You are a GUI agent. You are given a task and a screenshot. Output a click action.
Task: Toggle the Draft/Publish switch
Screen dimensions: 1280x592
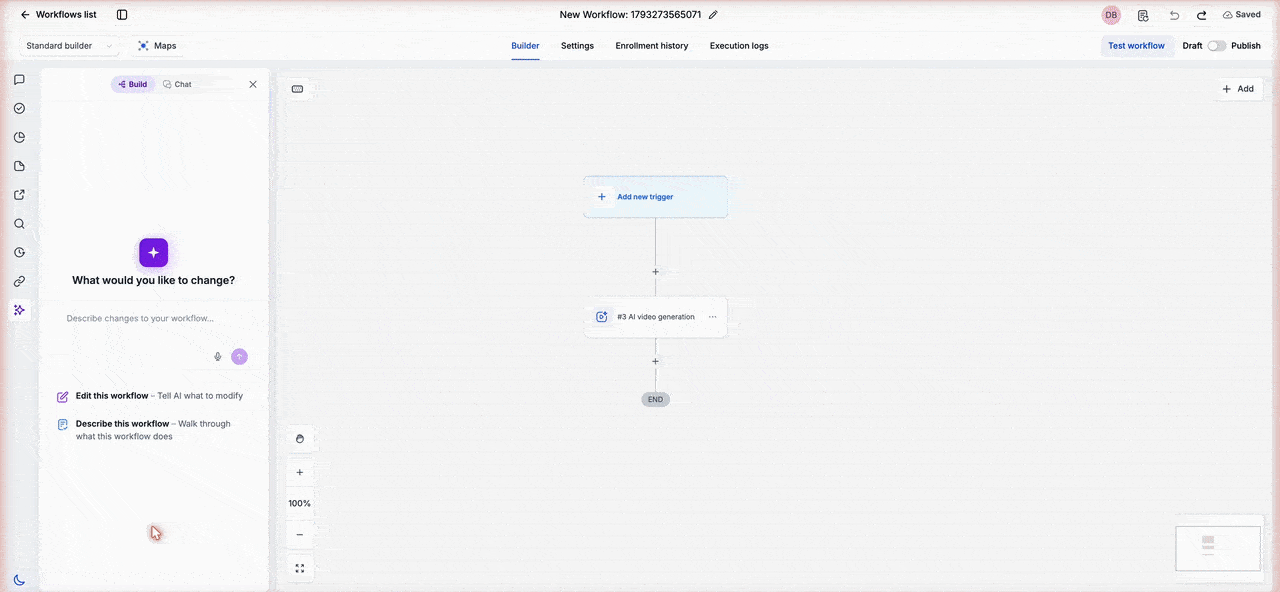coord(1217,46)
